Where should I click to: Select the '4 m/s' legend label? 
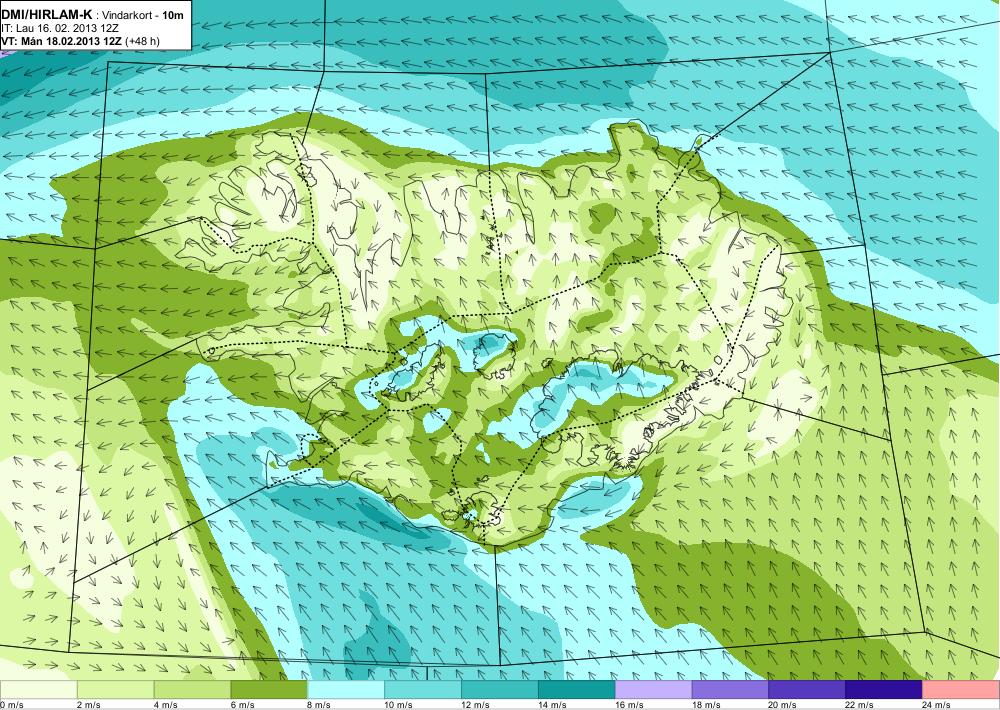tap(166, 705)
